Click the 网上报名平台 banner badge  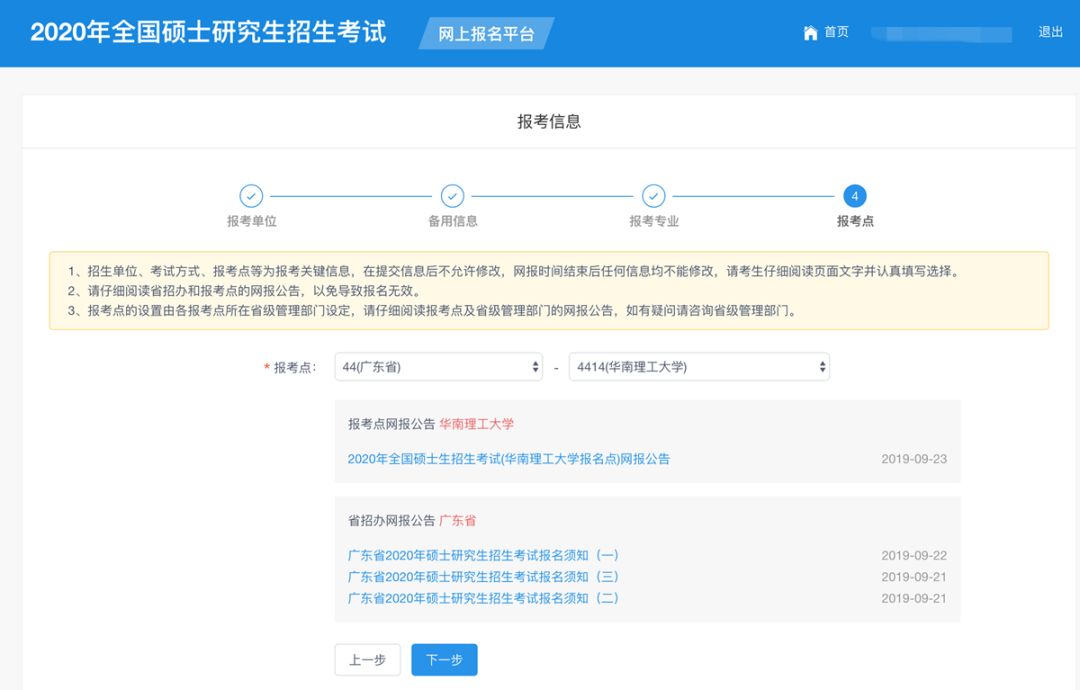click(486, 33)
